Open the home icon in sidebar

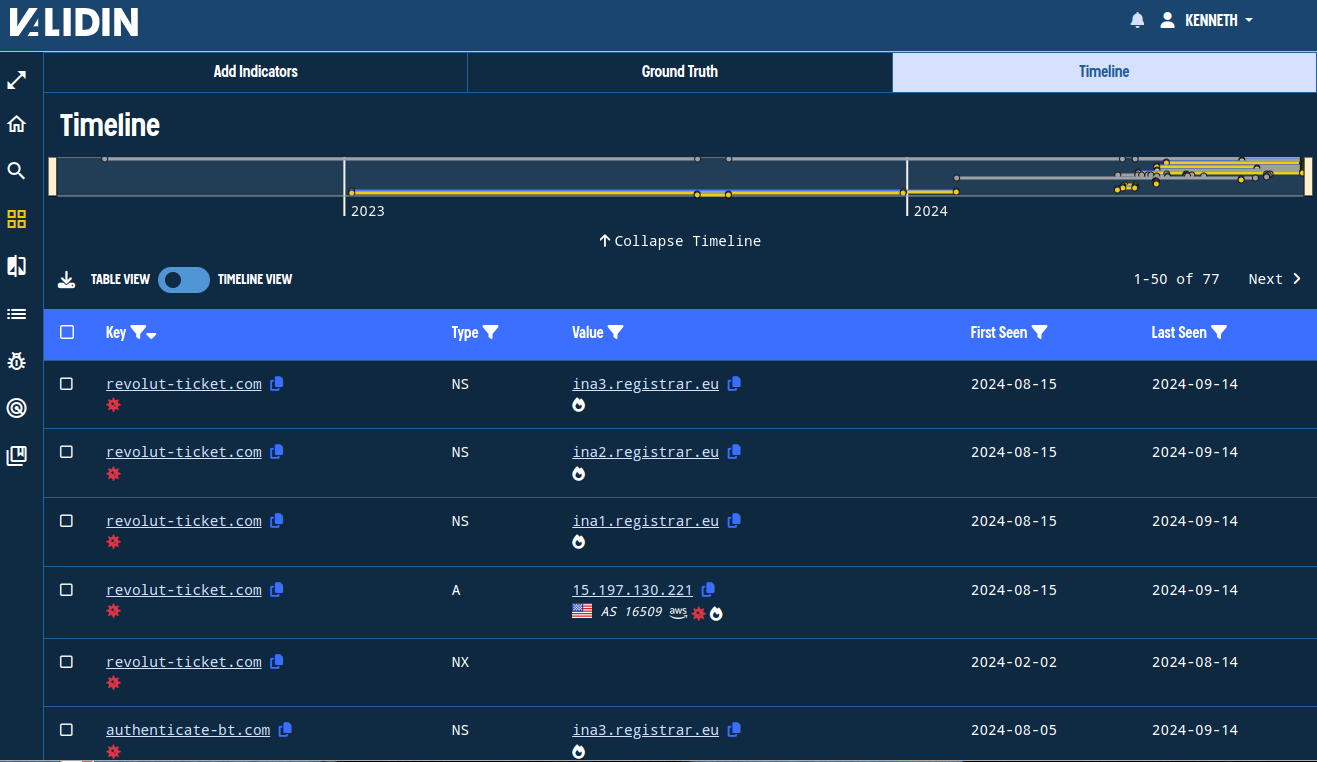(16, 124)
